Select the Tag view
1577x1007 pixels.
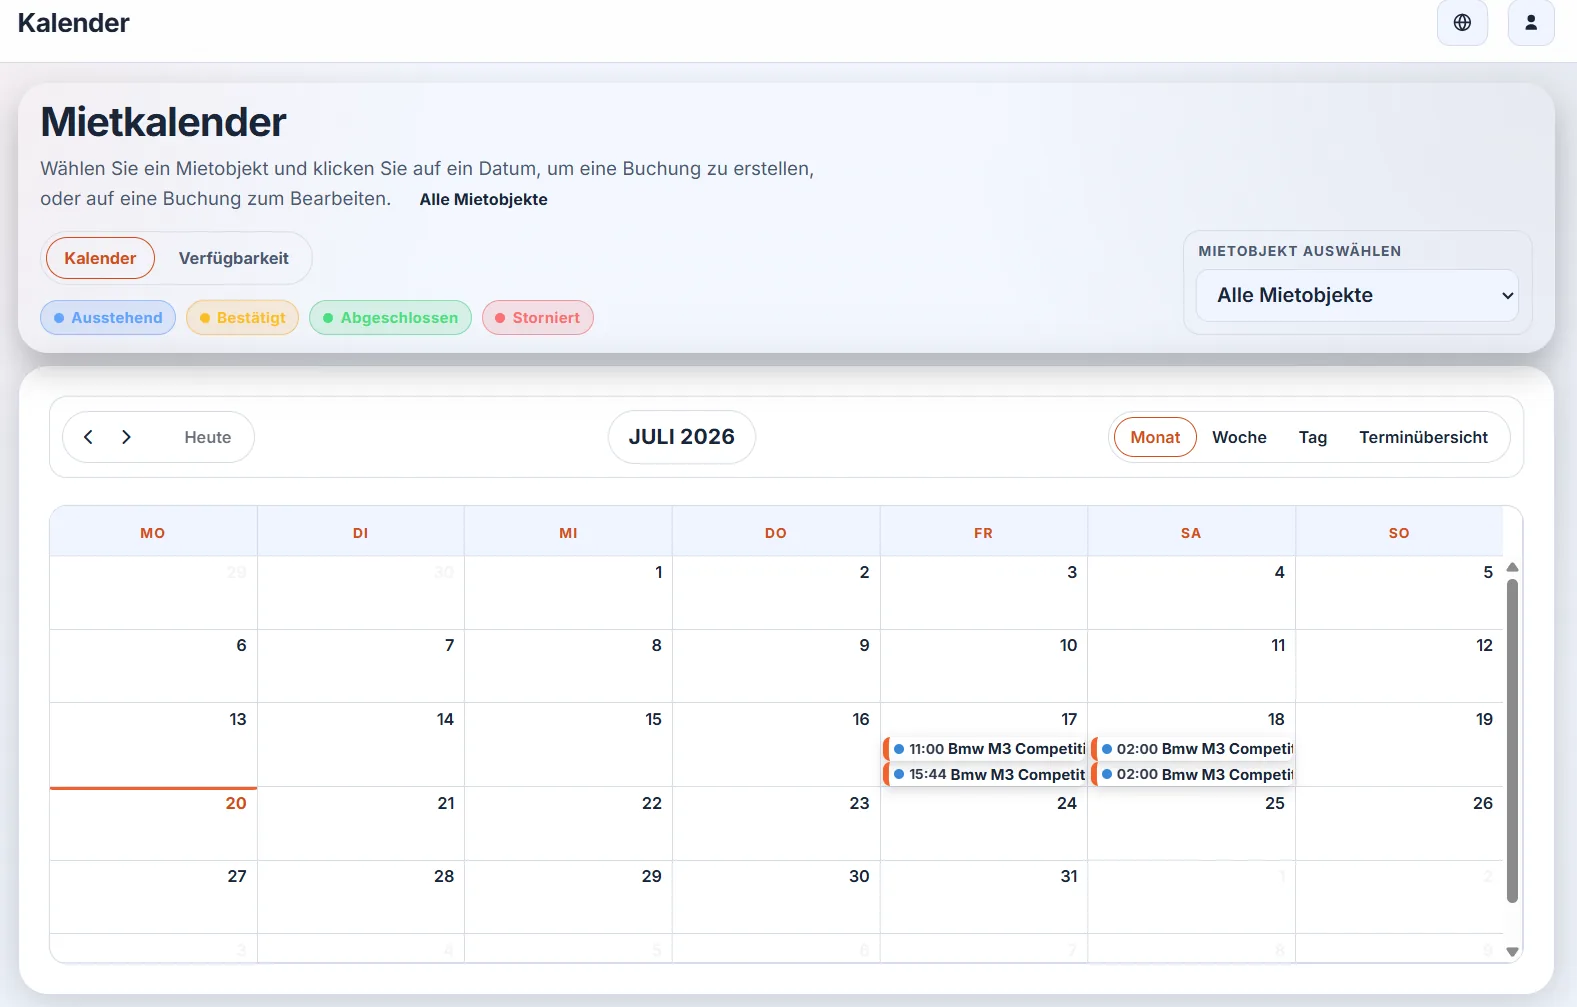[x=1313, y=437]
